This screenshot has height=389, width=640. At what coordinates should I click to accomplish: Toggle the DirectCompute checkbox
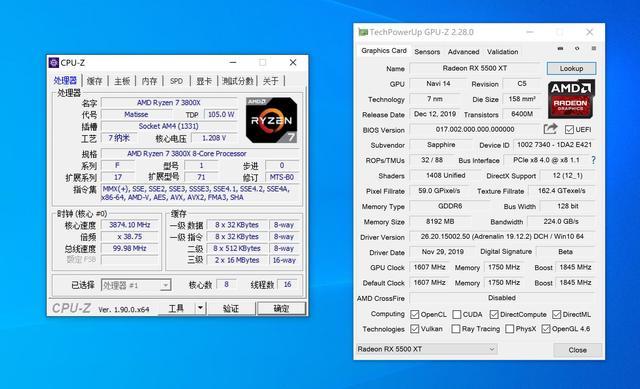pyautogui.click(x=494, y=314)
